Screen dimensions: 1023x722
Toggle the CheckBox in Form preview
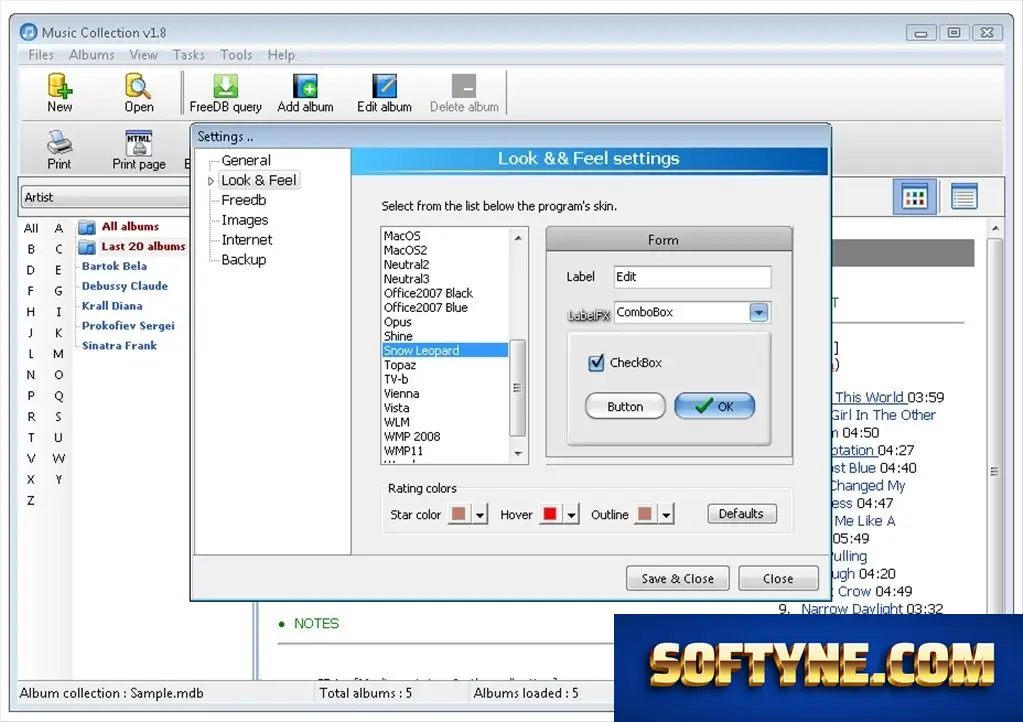596,363
